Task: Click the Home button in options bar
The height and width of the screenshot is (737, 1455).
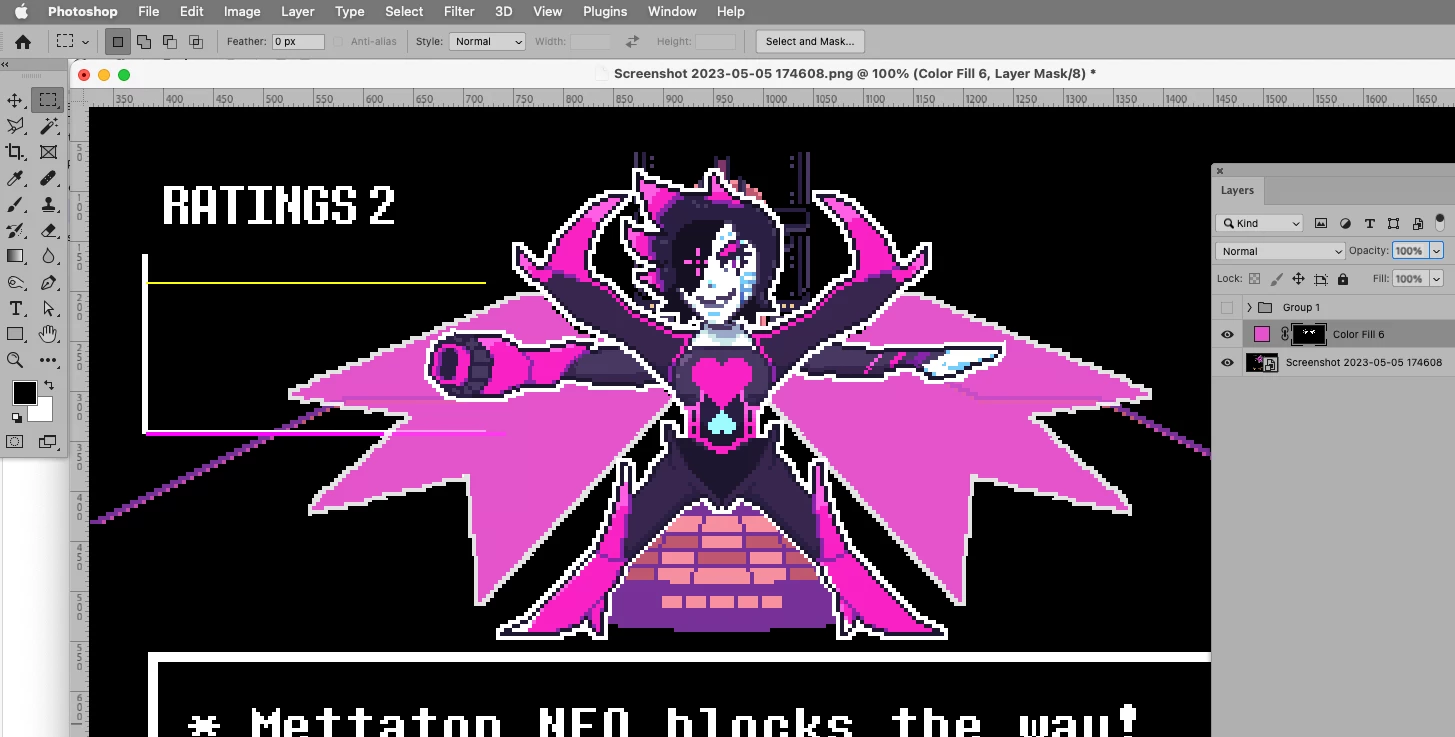Action: tap(22, 42)
